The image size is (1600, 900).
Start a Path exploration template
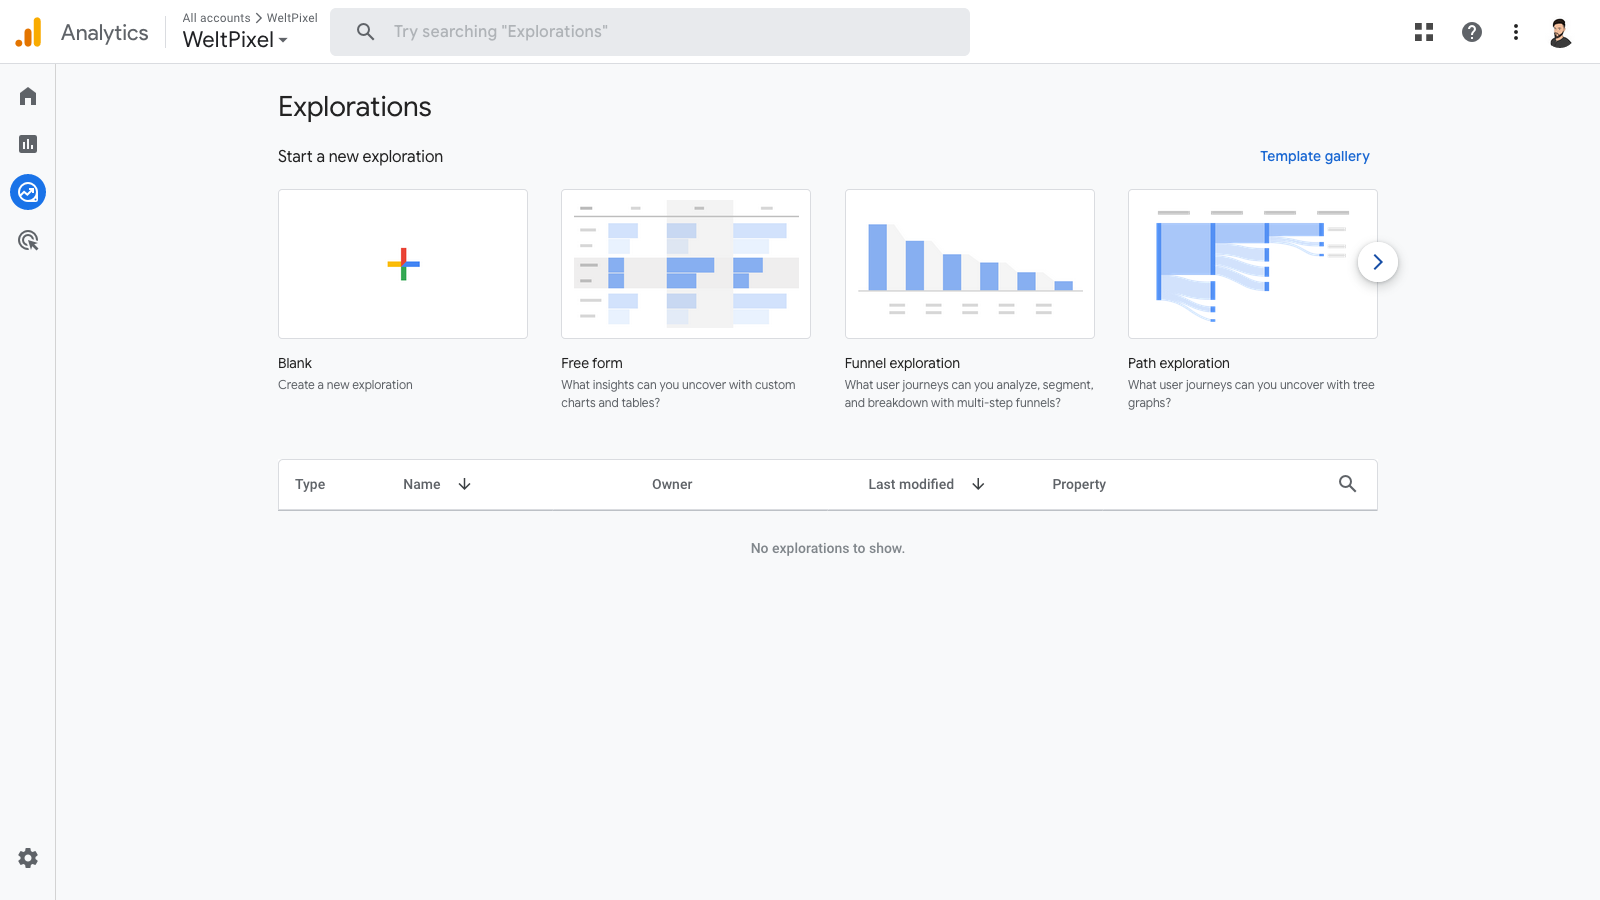pos(1253,264)
